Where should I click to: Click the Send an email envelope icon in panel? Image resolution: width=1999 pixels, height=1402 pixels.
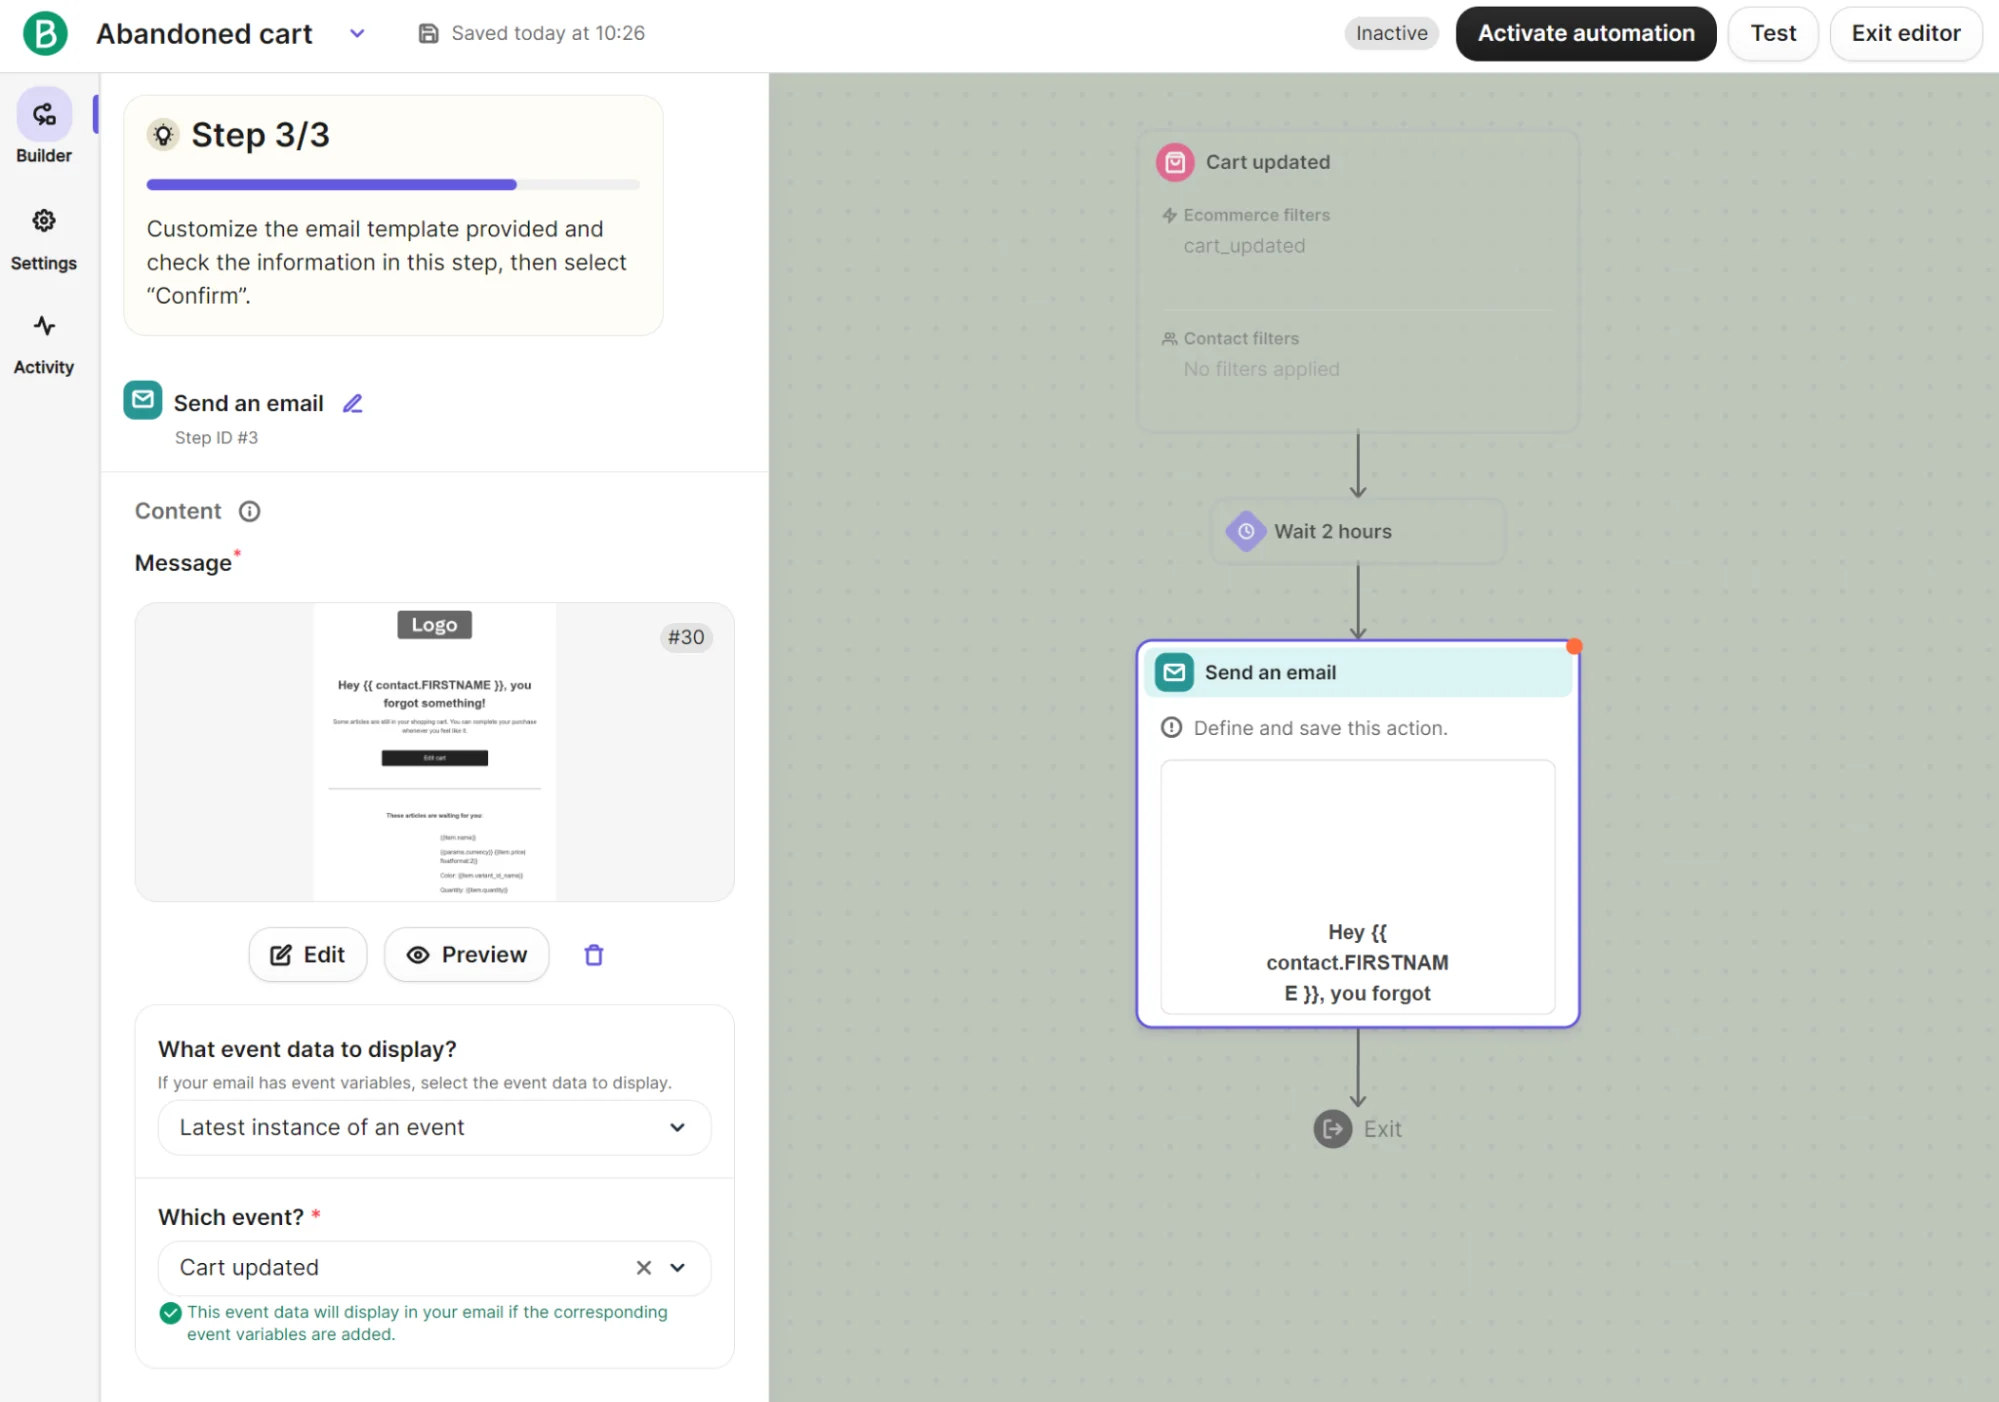tap(143, 400)
